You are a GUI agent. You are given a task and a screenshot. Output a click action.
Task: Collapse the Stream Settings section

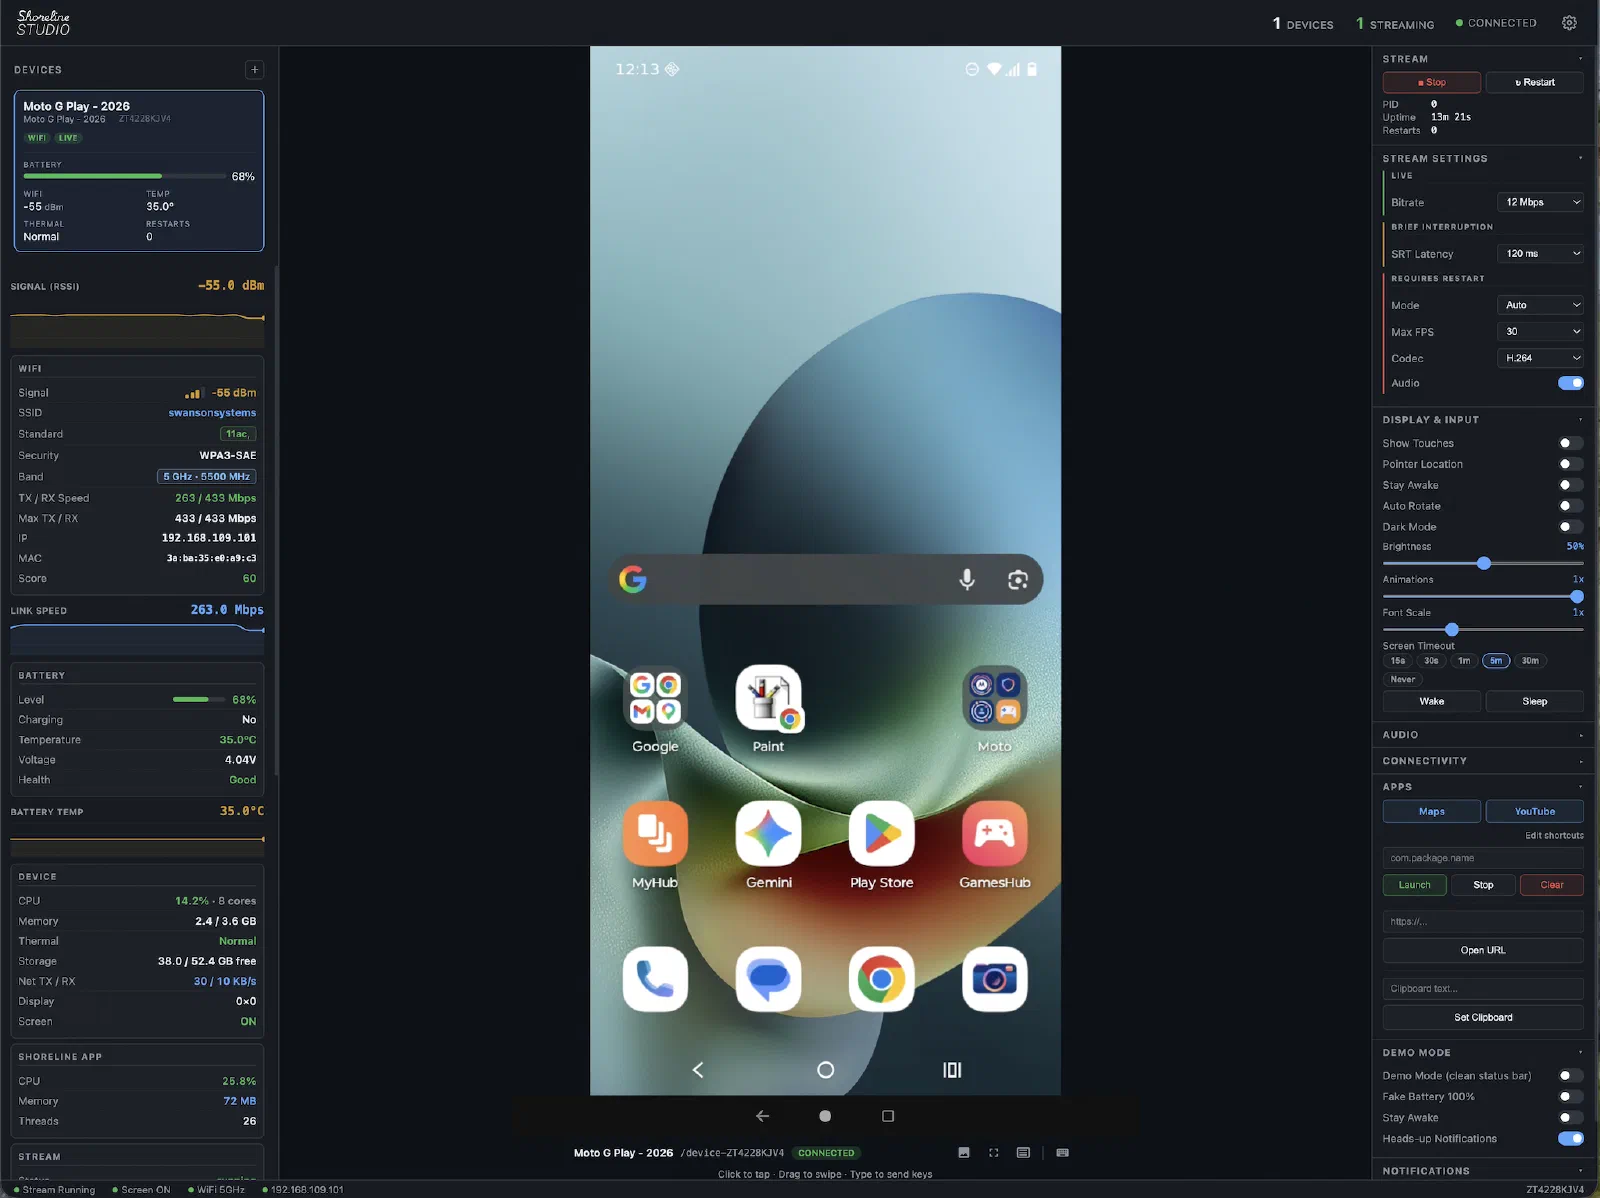point(1483,159)
